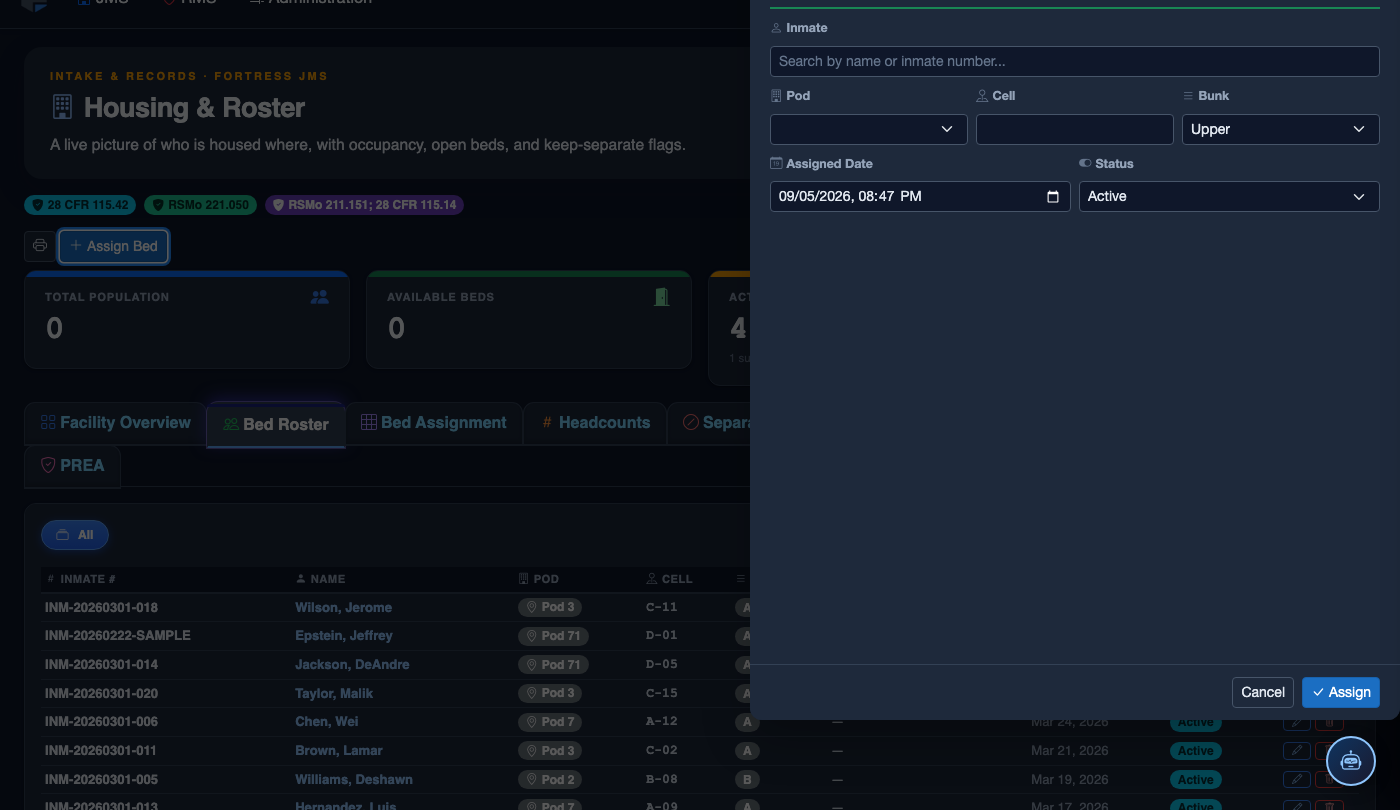Sort by the POD column header
1400x810 pixels.
pos(540,579)
